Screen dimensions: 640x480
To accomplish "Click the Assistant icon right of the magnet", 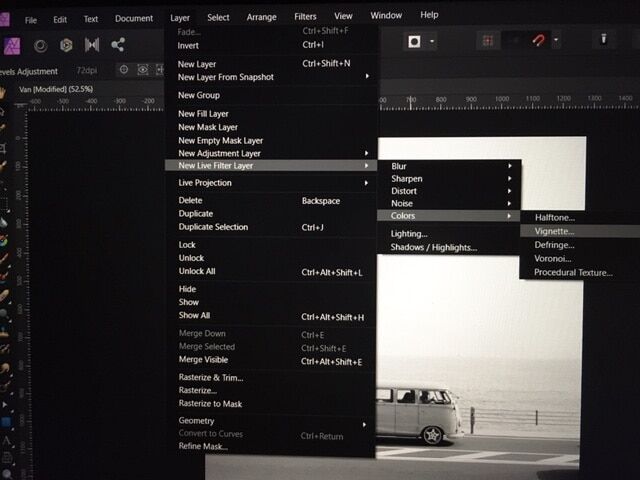I will (603, 41).
